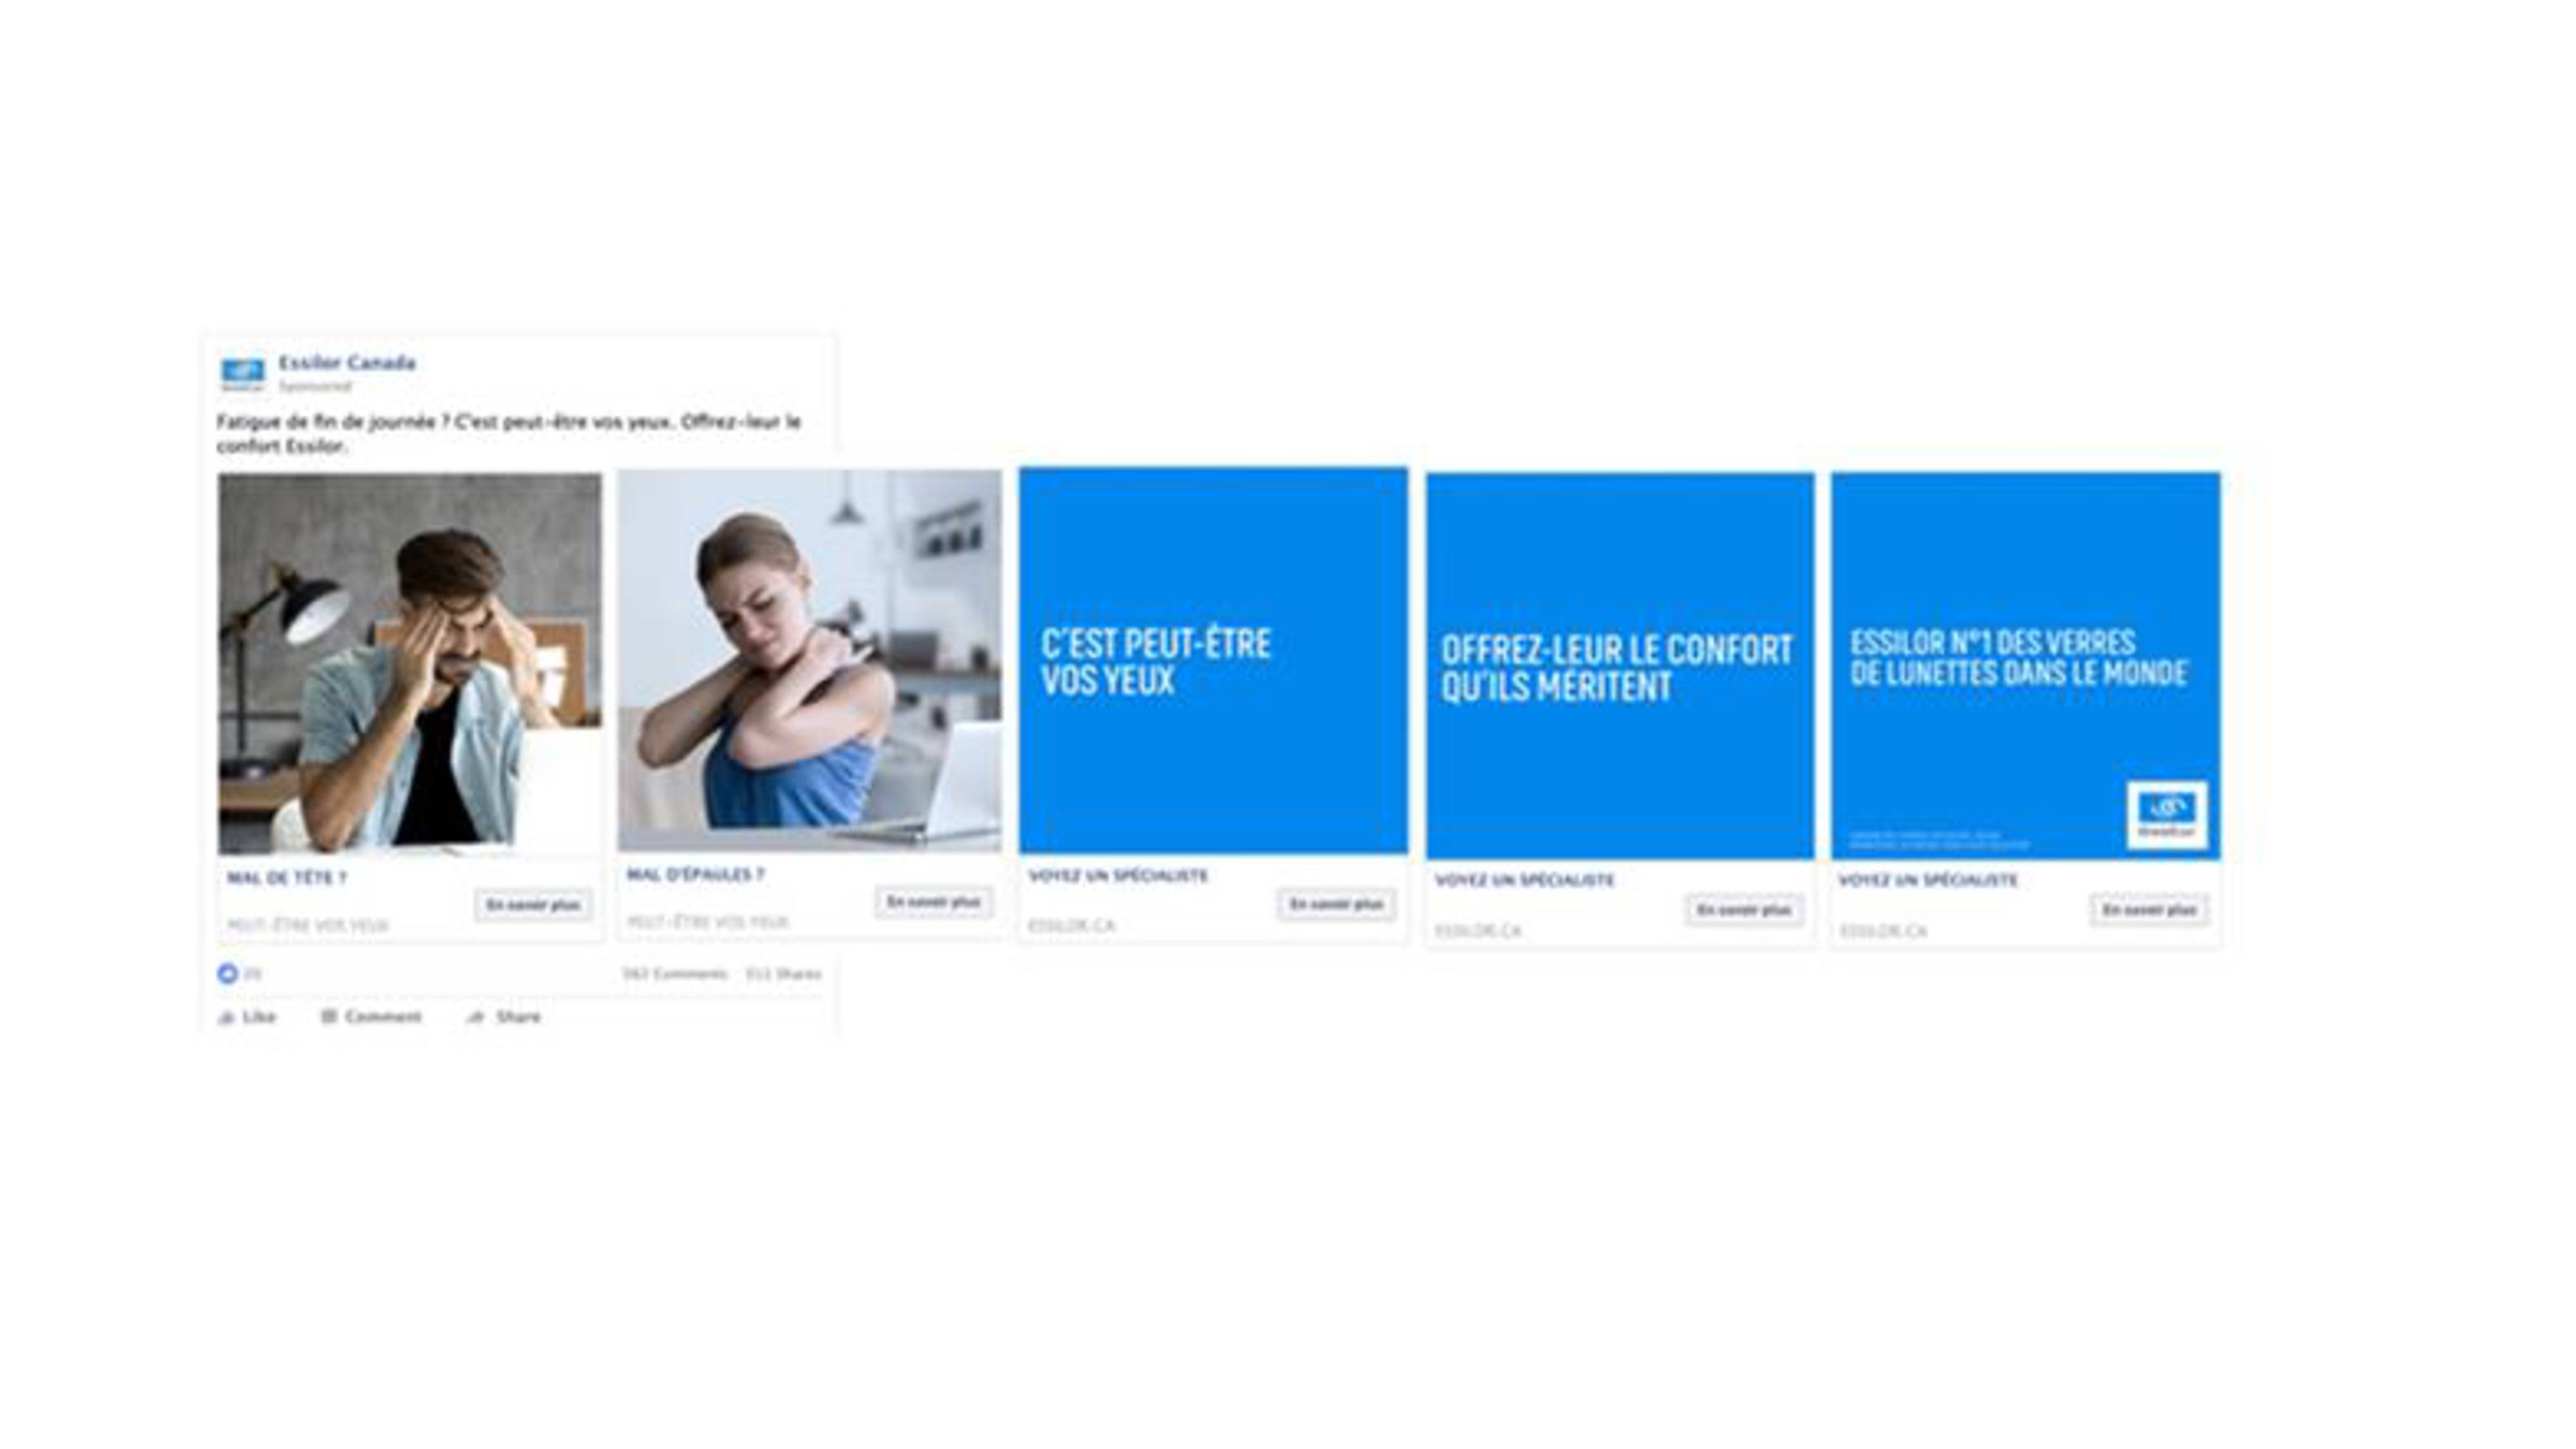
Task: Click the Like button on the post
Action: [x=247, y=1017]
